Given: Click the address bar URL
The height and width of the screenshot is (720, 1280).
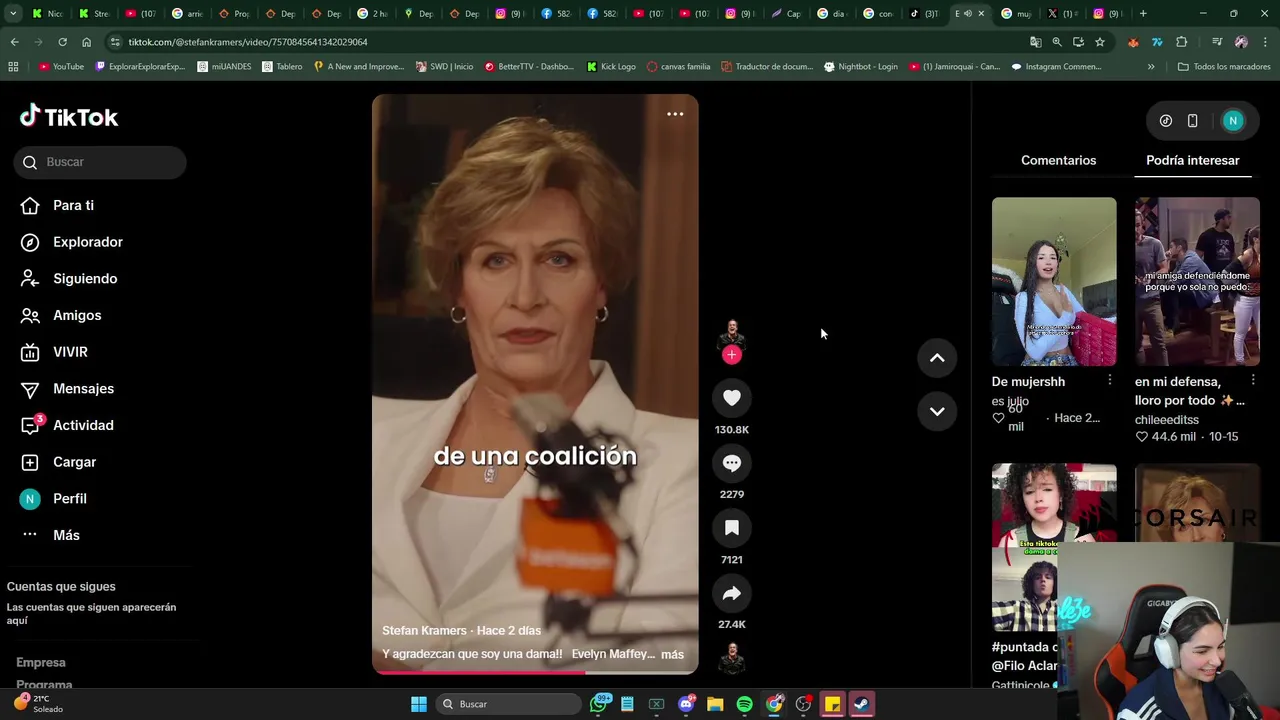Looking at the screenshot, I should pos(248,42).
